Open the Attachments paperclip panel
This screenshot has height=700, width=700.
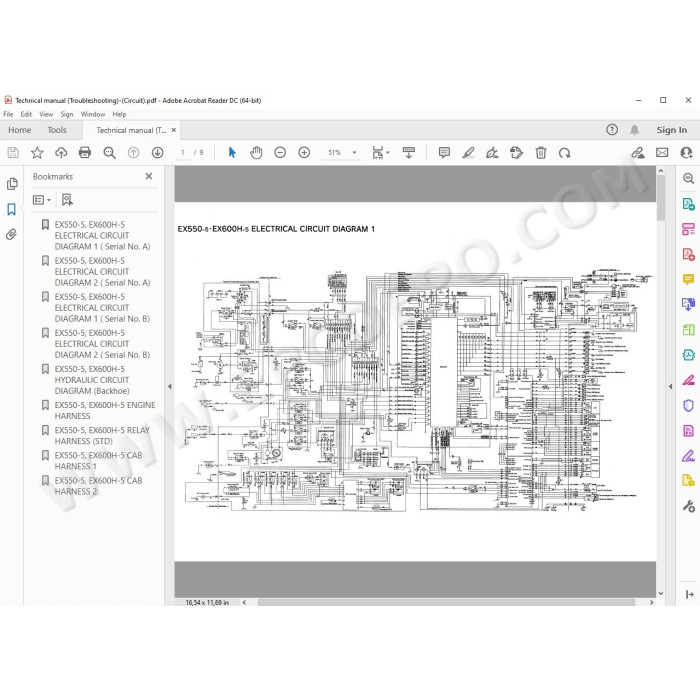click(12, 234)
